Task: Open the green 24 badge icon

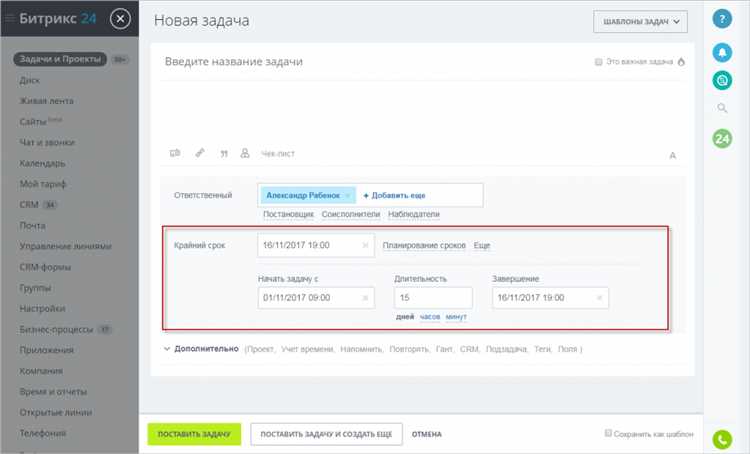Action: pyautogui.click(x=722, y=139)
